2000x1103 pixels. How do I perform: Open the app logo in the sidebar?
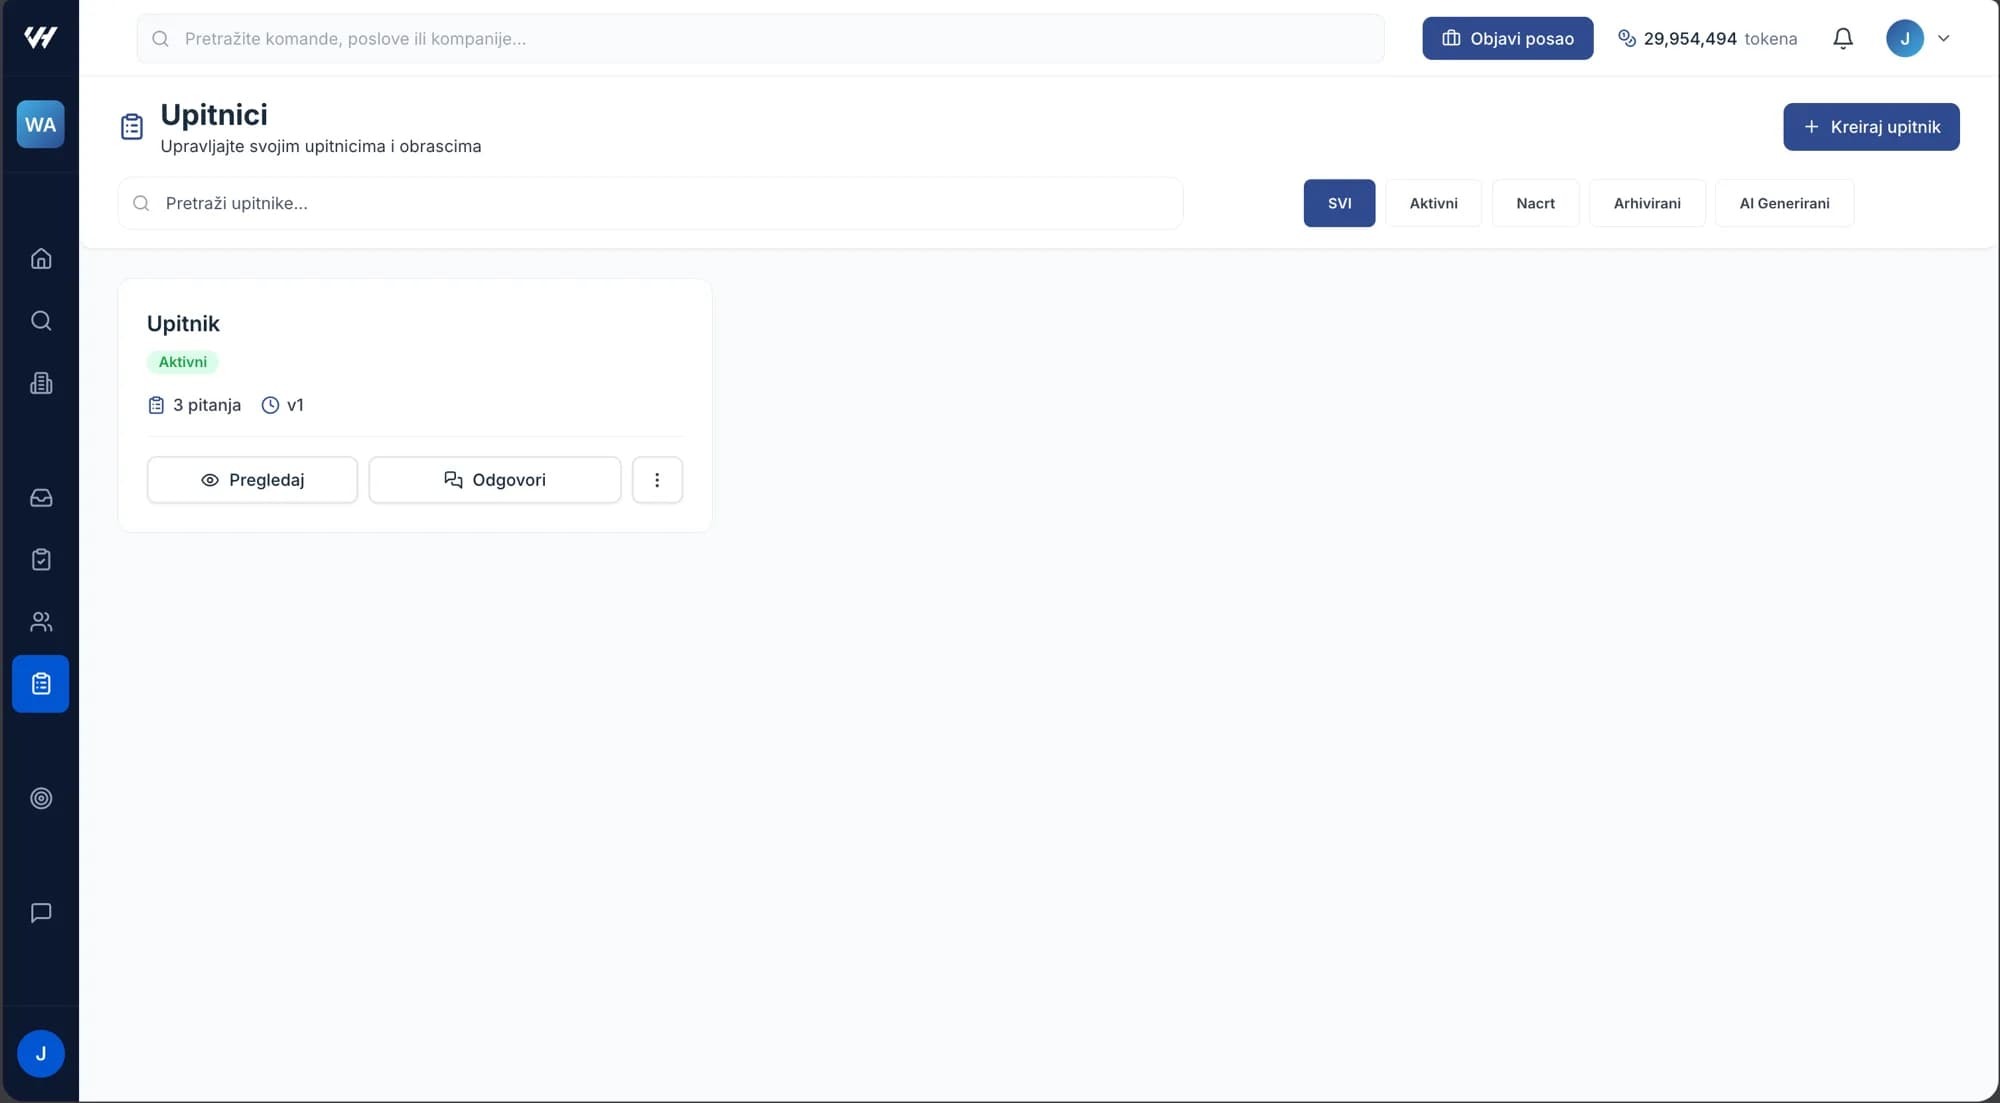click(x=40, y=38)
